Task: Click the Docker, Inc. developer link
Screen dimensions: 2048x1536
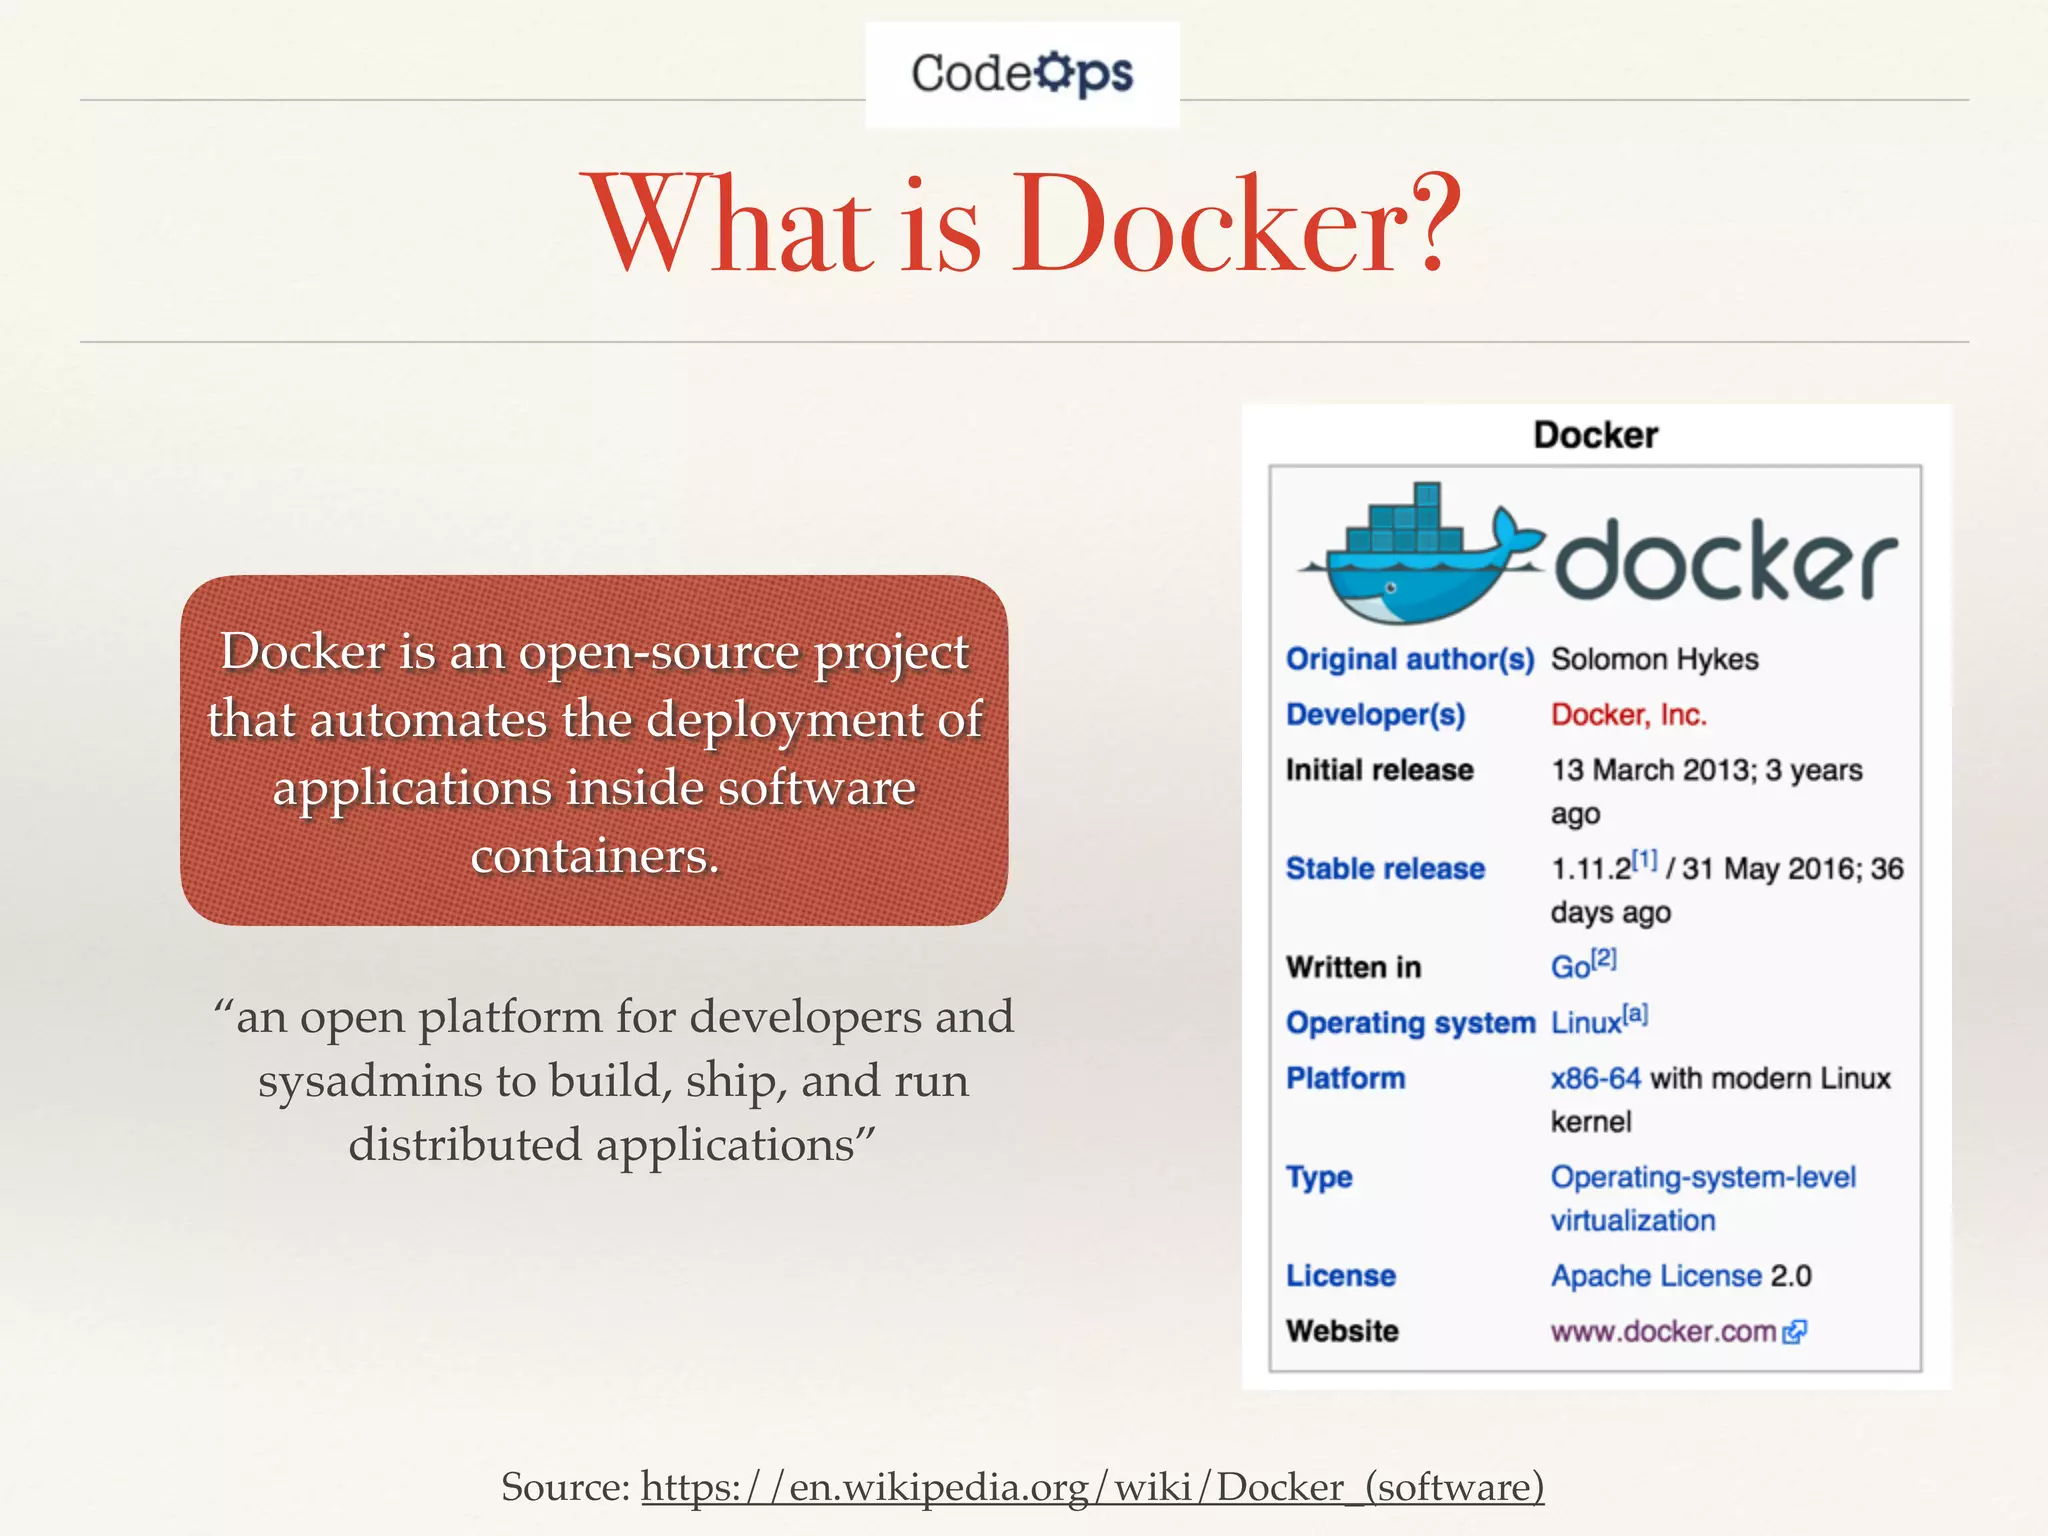Action: (1628, 715)
